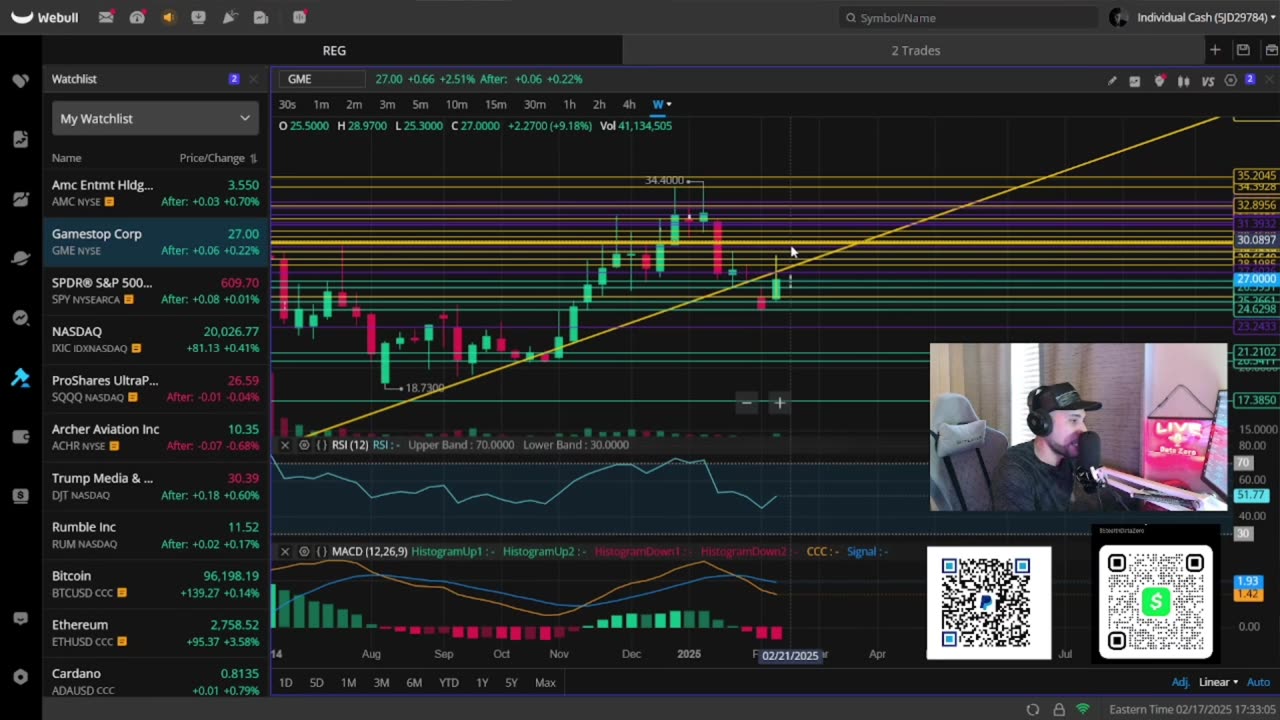Screen dimensions: 1280x720
Task: Click the orange speaker announcement icon
Action: [x=168, y=17]
